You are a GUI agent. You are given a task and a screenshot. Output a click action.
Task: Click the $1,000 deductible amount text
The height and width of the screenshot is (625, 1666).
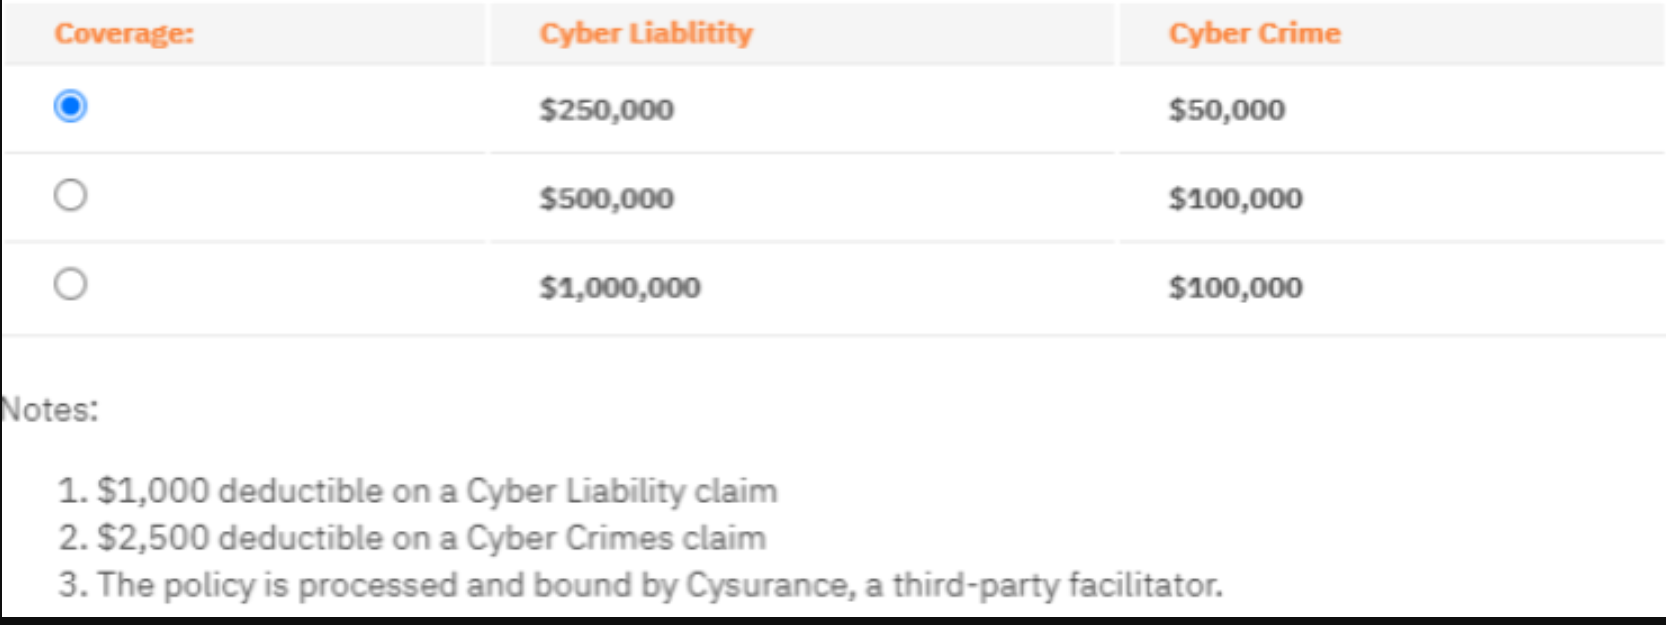tap(153, 491)
